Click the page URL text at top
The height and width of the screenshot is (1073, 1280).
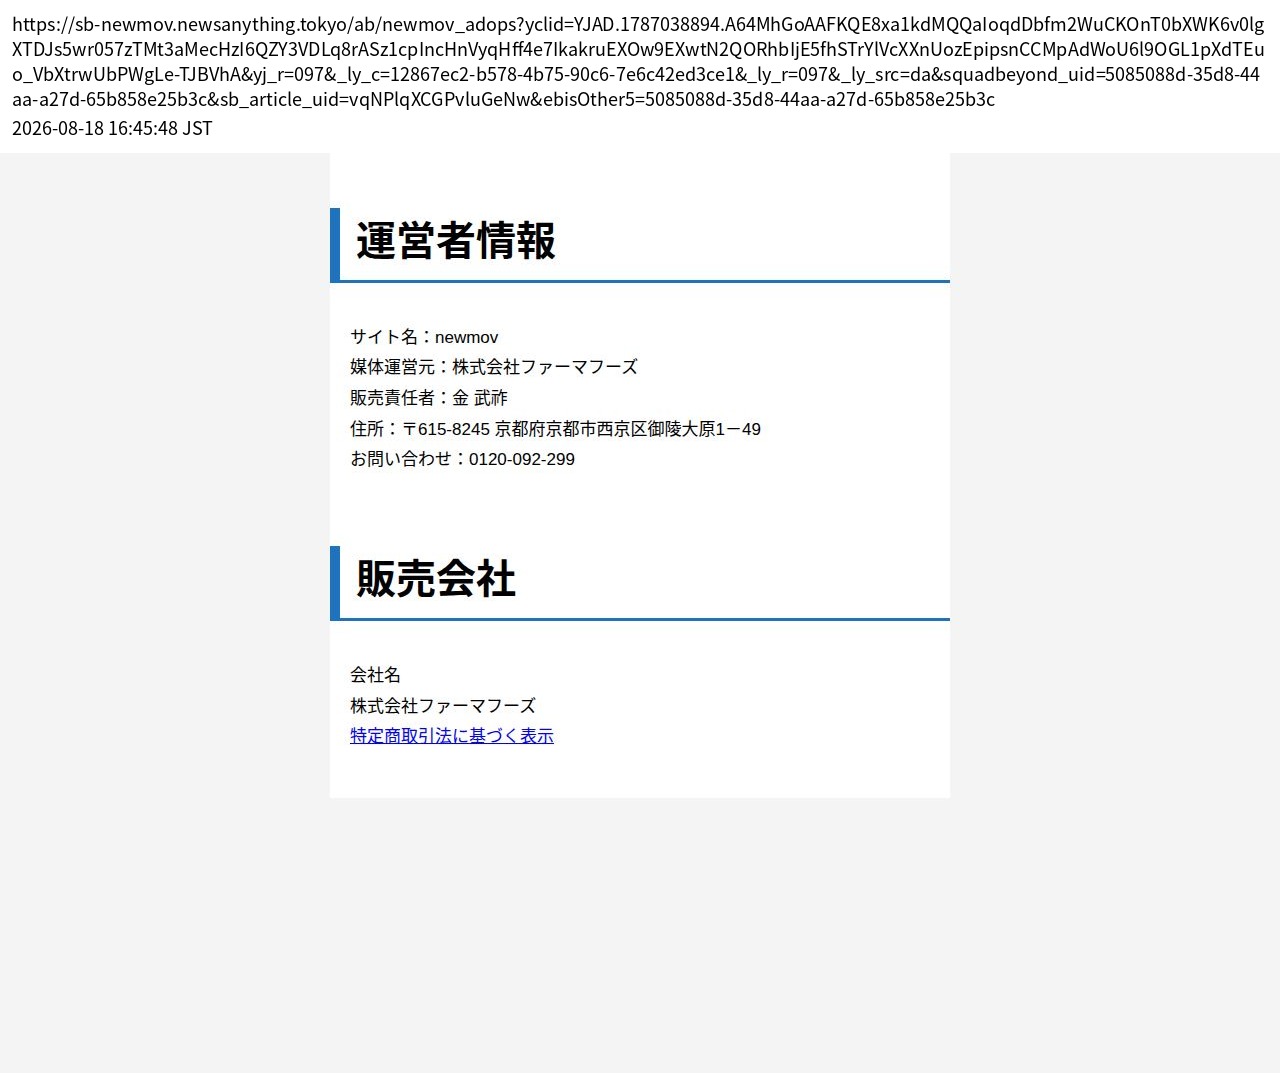tap(638, 61)
